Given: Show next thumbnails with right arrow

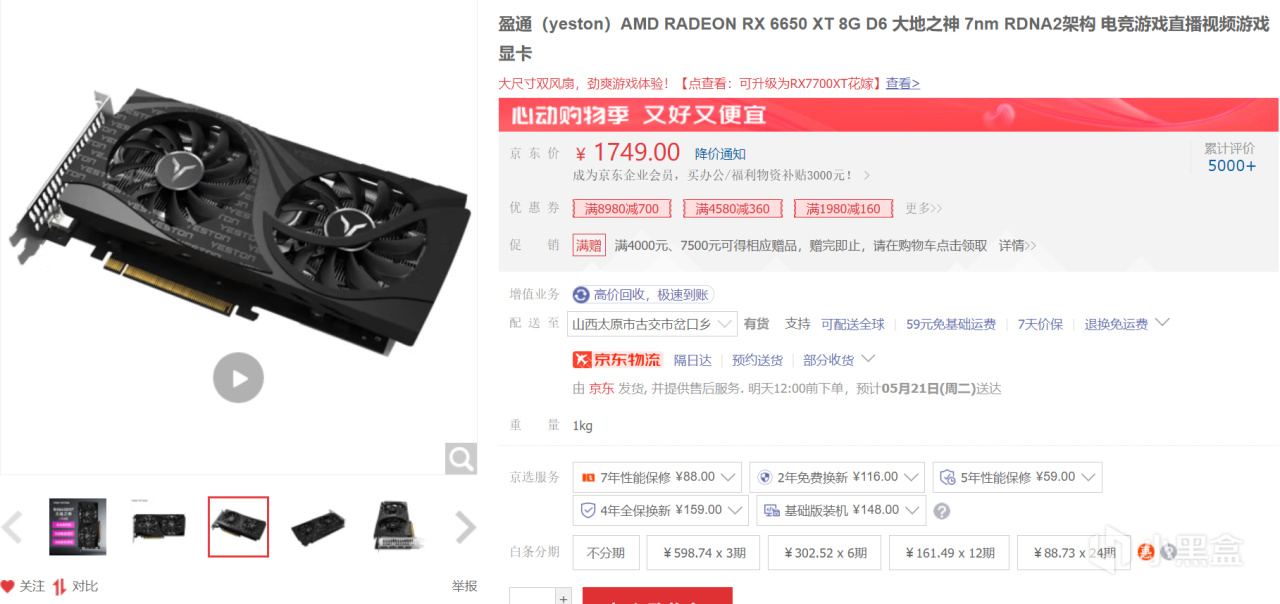Looking at the screenshot, I should pyautogui.click(x=465, y=526).
